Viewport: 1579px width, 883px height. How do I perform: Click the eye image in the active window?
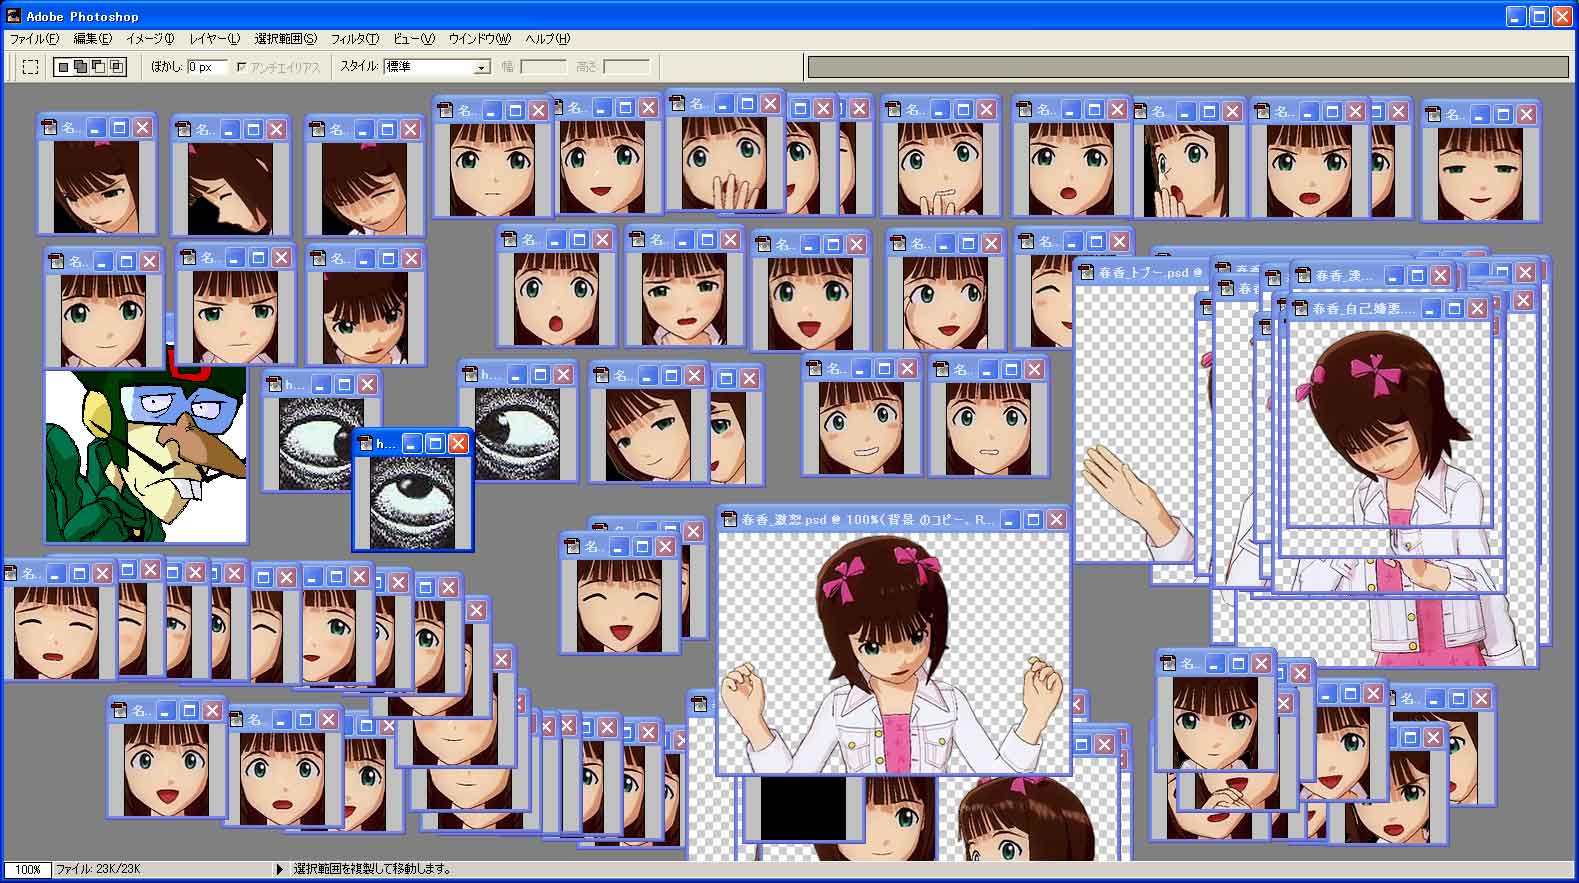point(412,502)
